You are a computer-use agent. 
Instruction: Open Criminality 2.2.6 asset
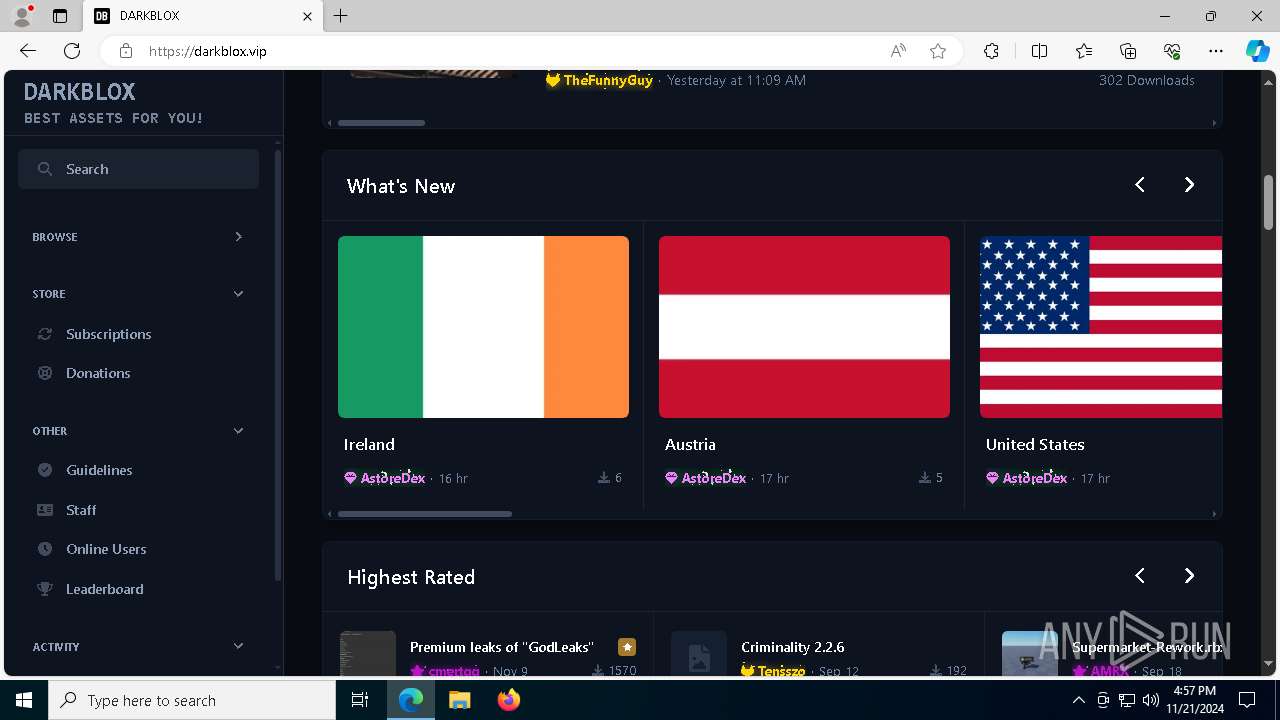point(793,647)
